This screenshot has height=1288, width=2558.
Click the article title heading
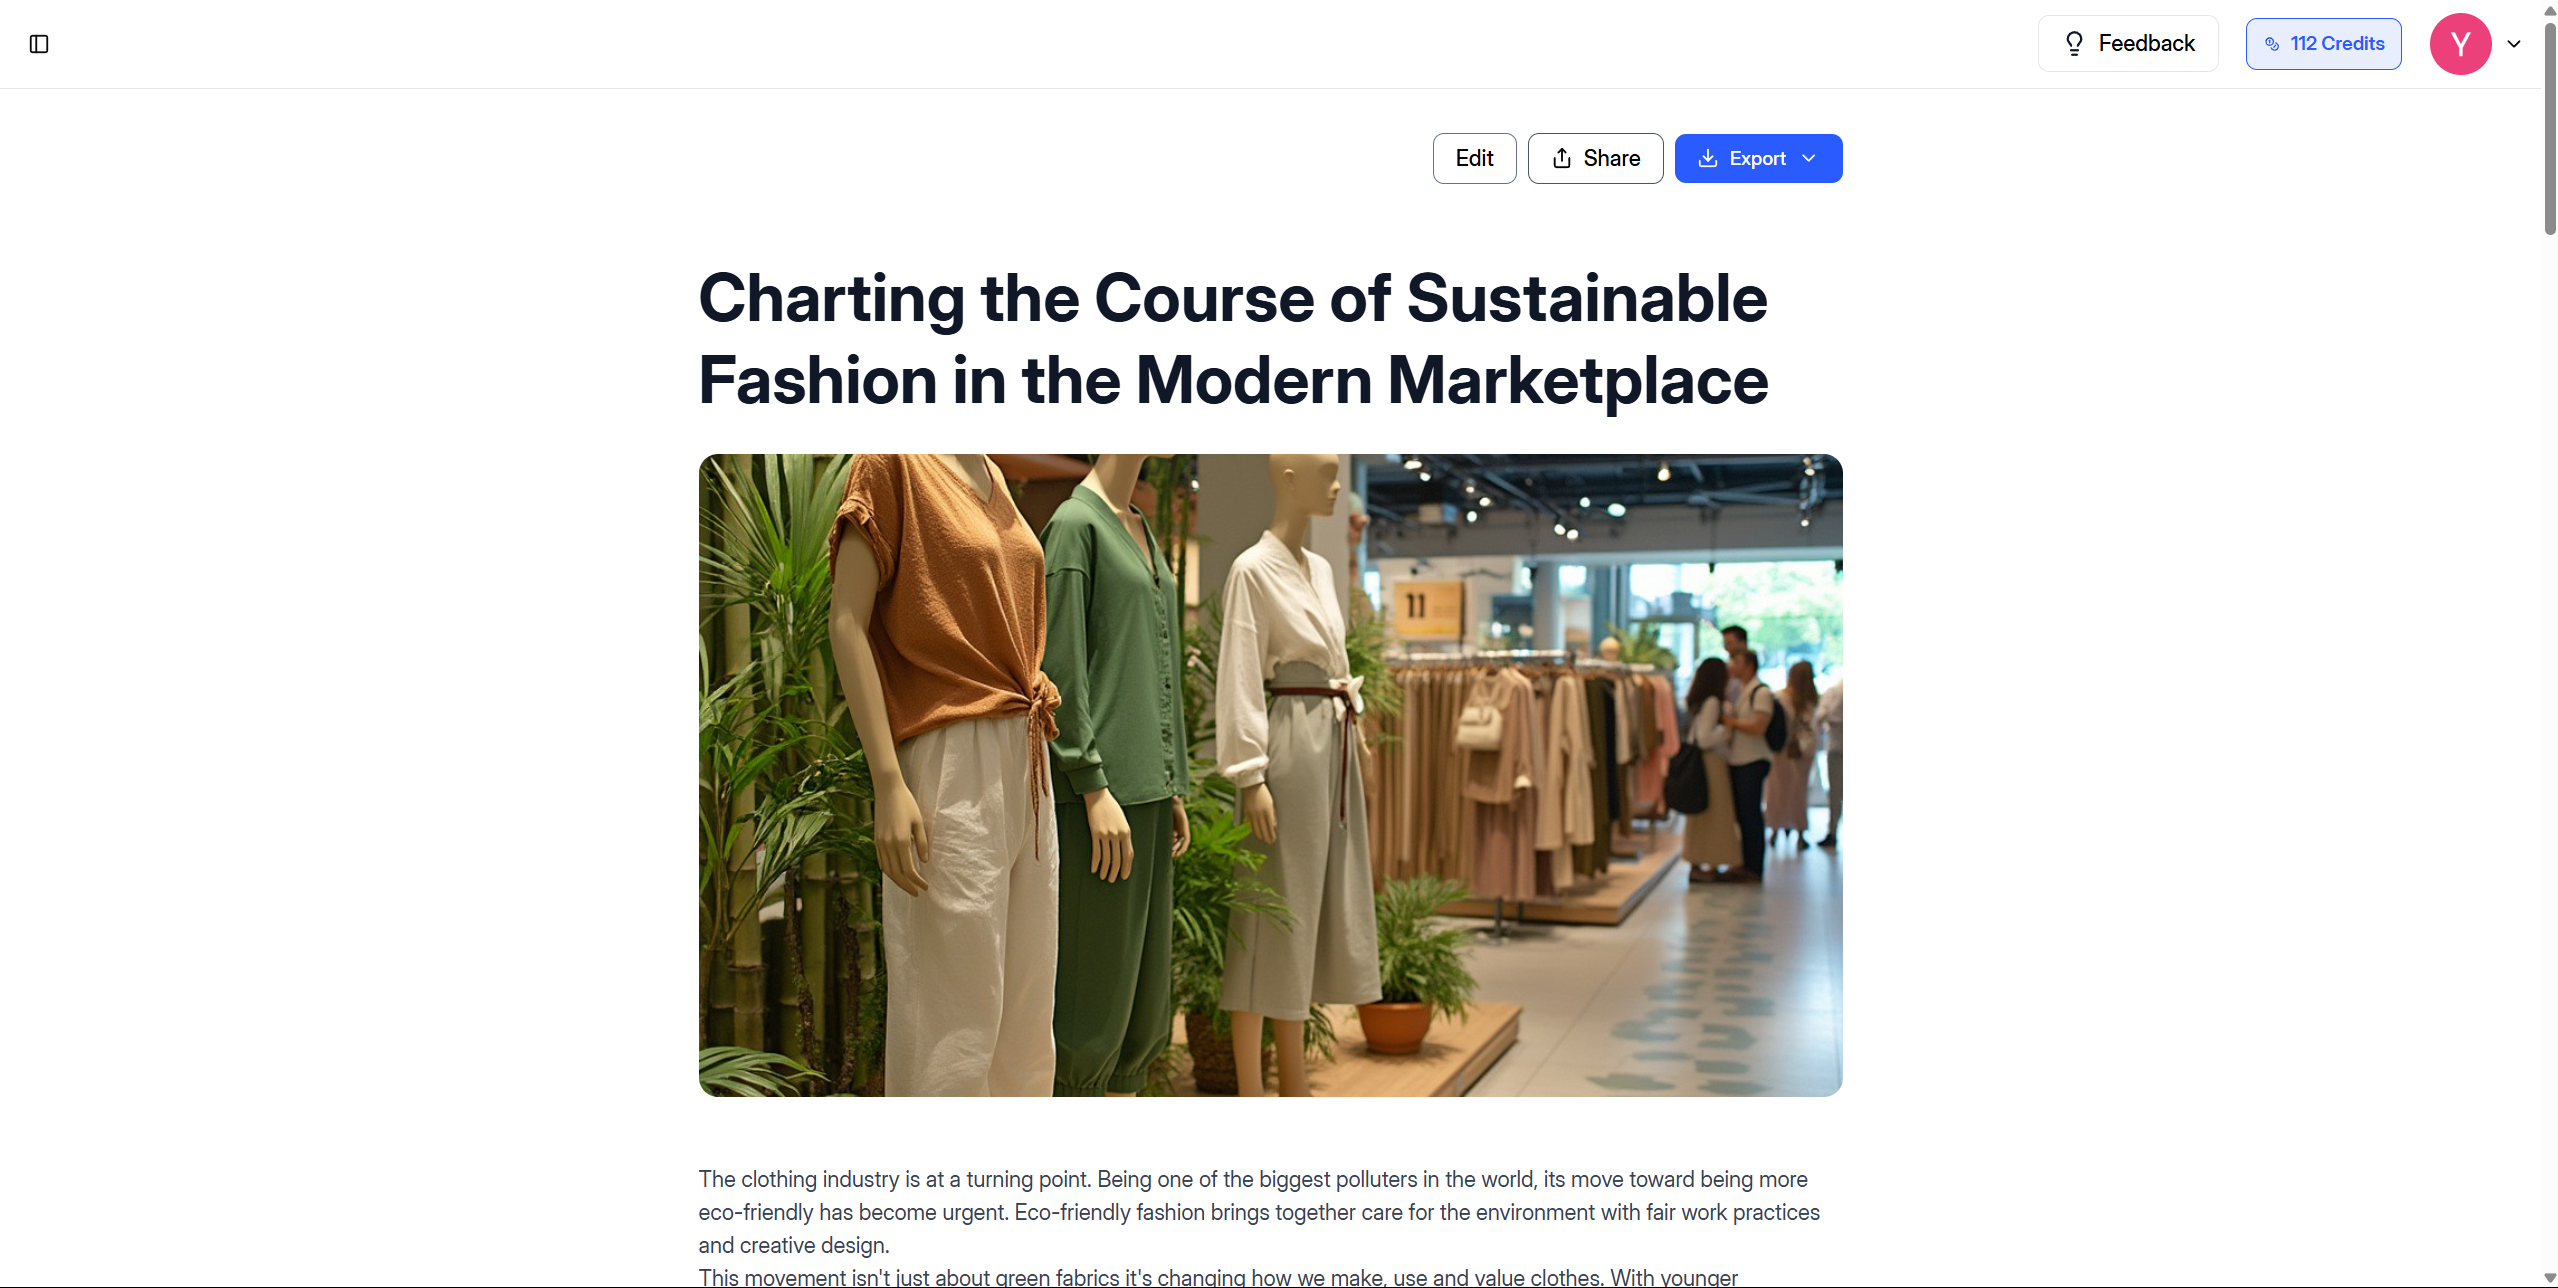1233,339
